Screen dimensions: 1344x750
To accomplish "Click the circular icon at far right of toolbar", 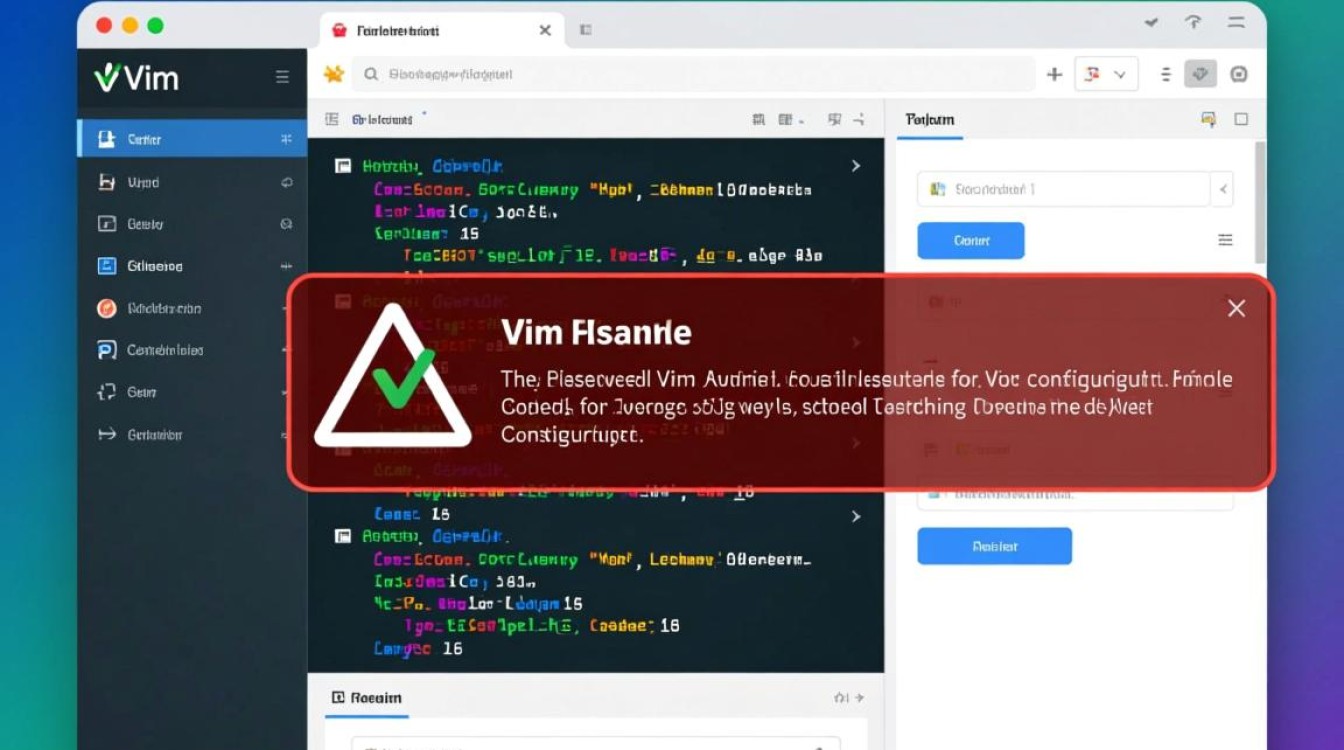I will [x=1239, y=74].
